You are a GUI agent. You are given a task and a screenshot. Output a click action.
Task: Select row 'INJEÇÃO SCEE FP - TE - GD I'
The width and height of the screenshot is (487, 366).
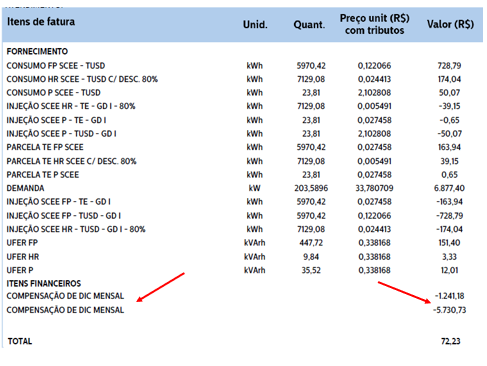click(x=58, y=202)
